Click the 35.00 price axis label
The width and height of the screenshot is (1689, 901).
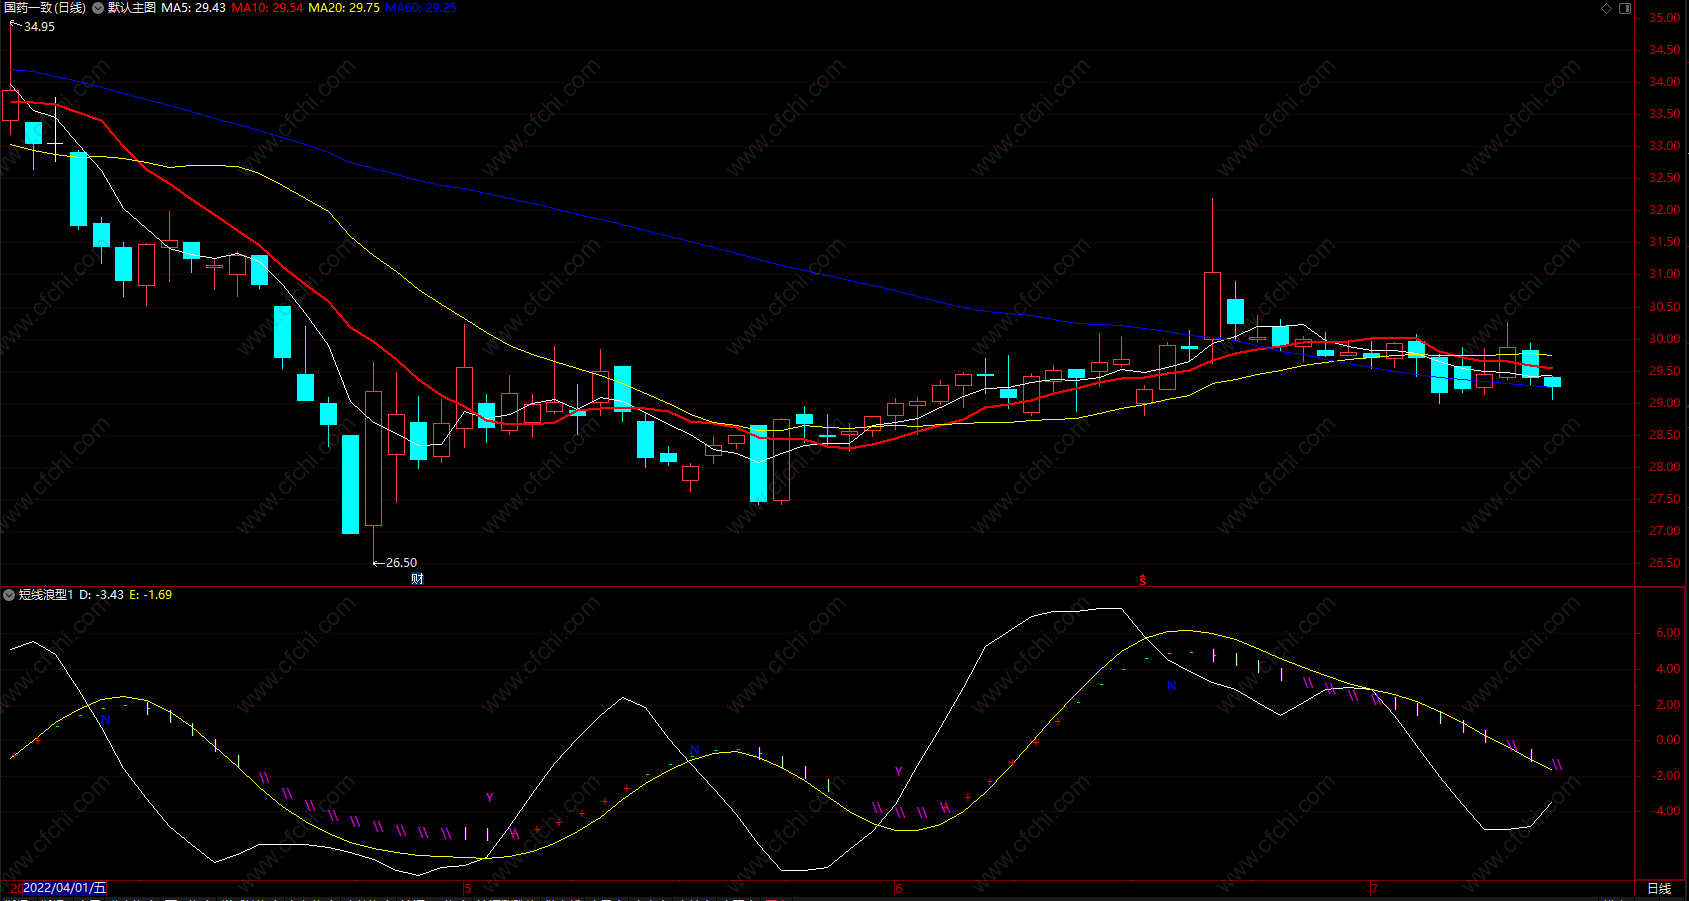[1665, 18]
